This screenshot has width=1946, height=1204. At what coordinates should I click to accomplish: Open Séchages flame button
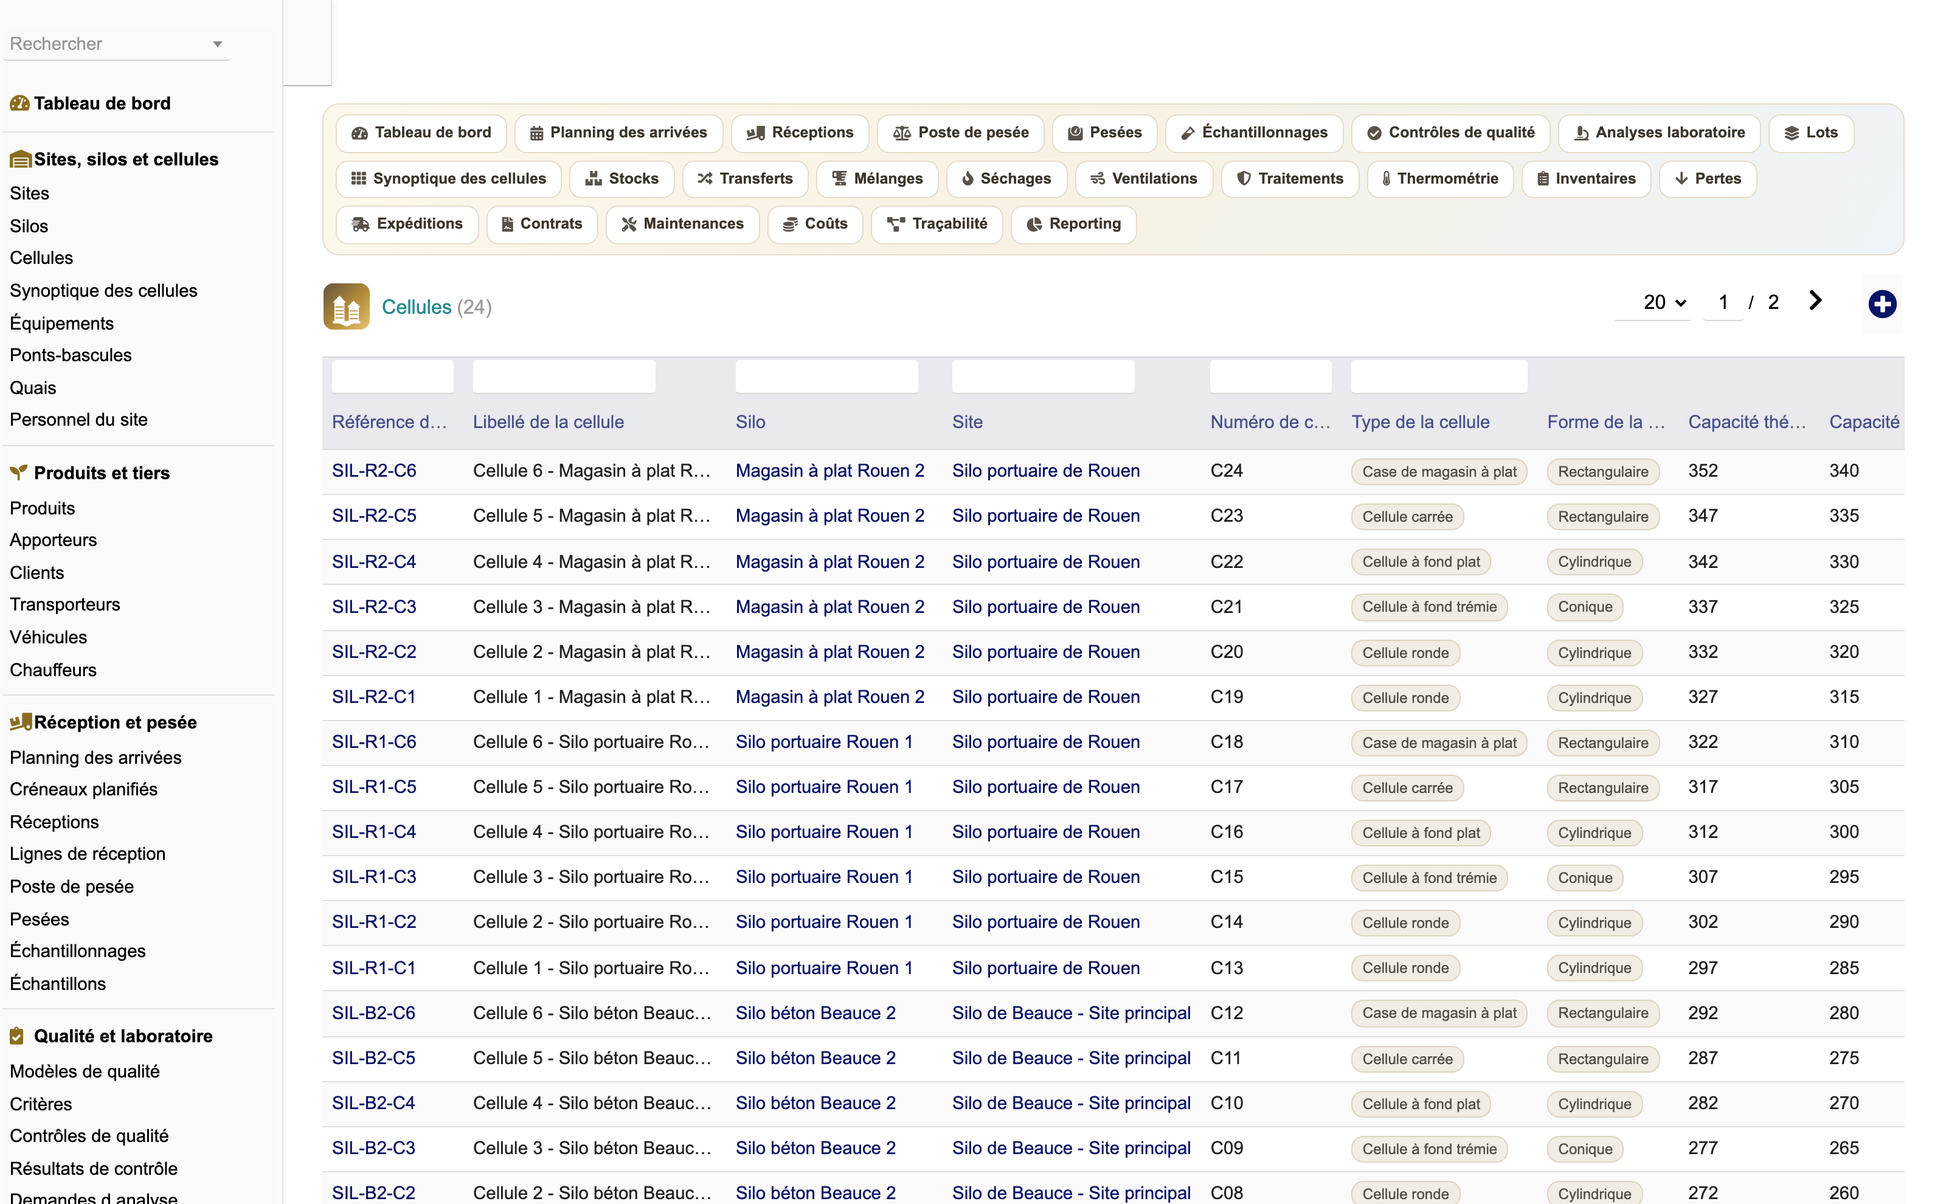pos(1006,179)
